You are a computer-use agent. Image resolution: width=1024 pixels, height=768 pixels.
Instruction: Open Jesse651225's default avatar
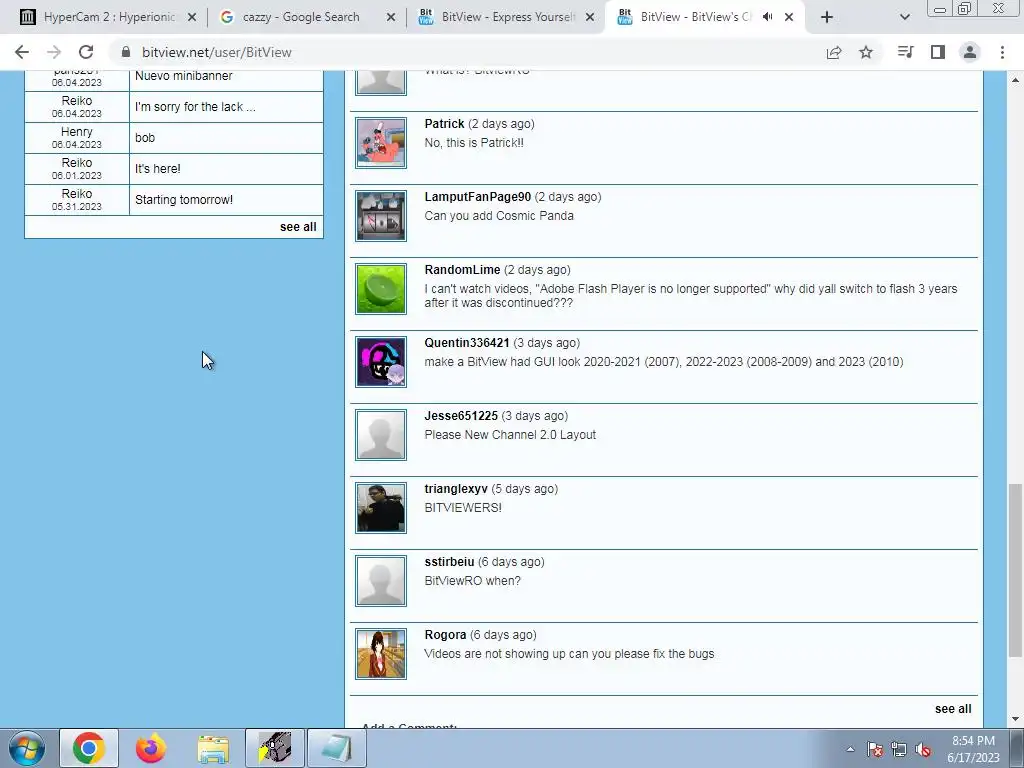click(x=381, y=435)
